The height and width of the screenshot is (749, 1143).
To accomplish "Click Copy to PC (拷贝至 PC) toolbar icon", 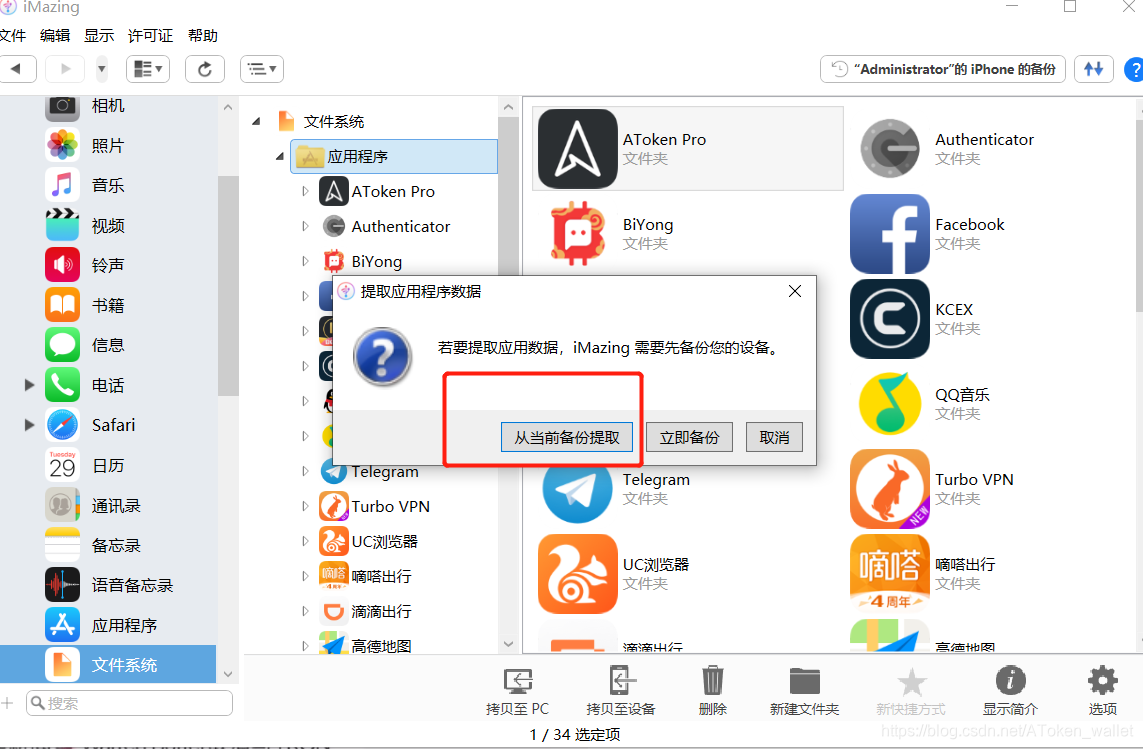I will (x=518, y=691).
